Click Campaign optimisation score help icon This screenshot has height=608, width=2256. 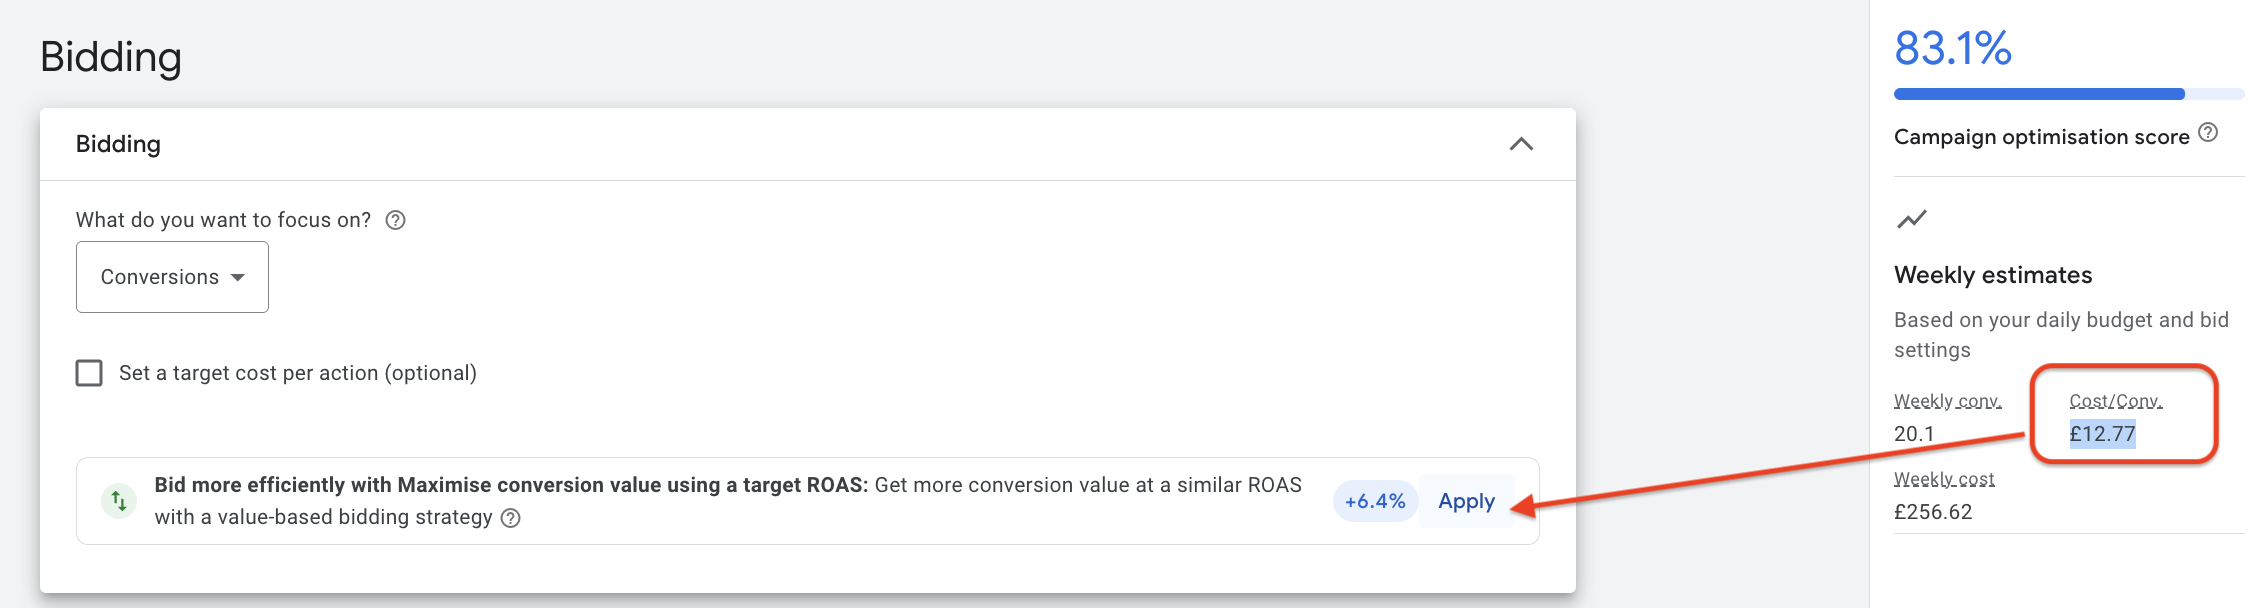[2208, 133]
